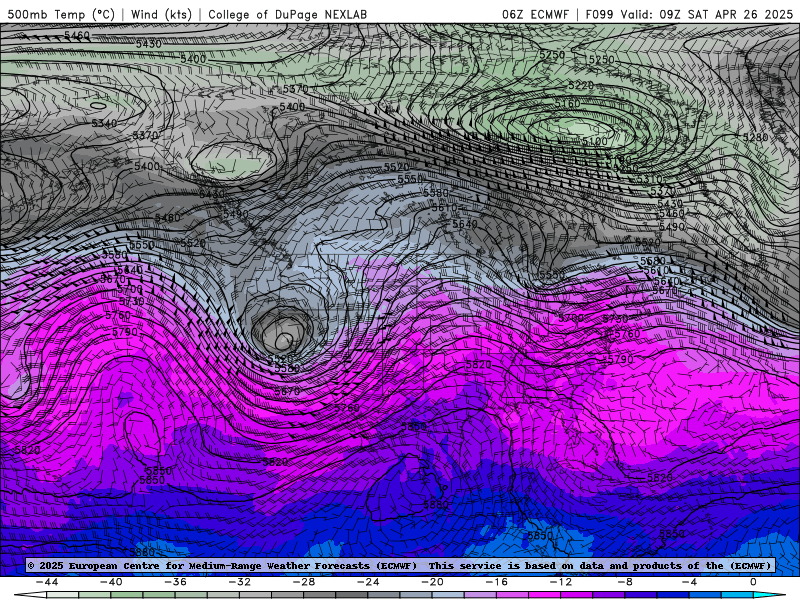Click "F099 Valid: 09Z SAT APR 26 2025"
Screen dimensions: 800x600
tap(689, 14)
